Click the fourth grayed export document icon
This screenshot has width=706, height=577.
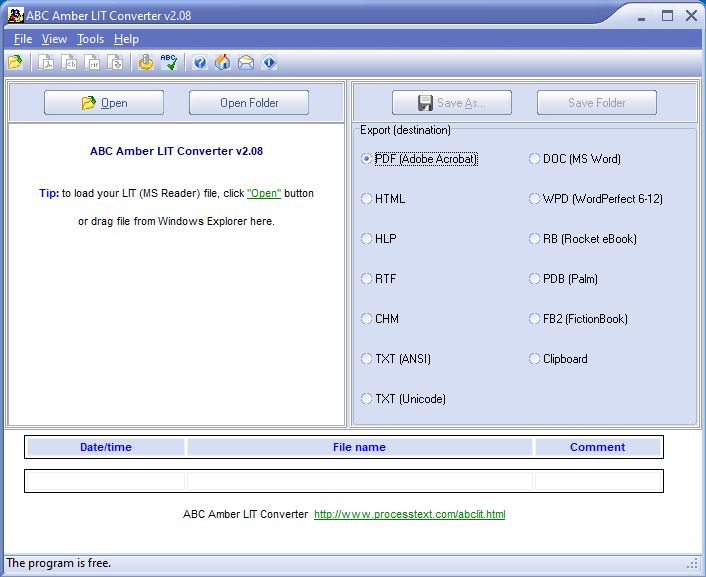click(115, 62)
